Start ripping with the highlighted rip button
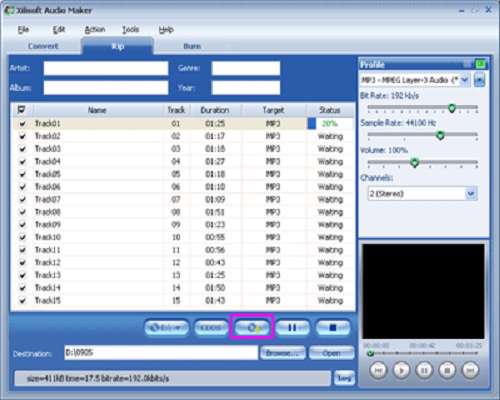 click(x=252, y=328)
